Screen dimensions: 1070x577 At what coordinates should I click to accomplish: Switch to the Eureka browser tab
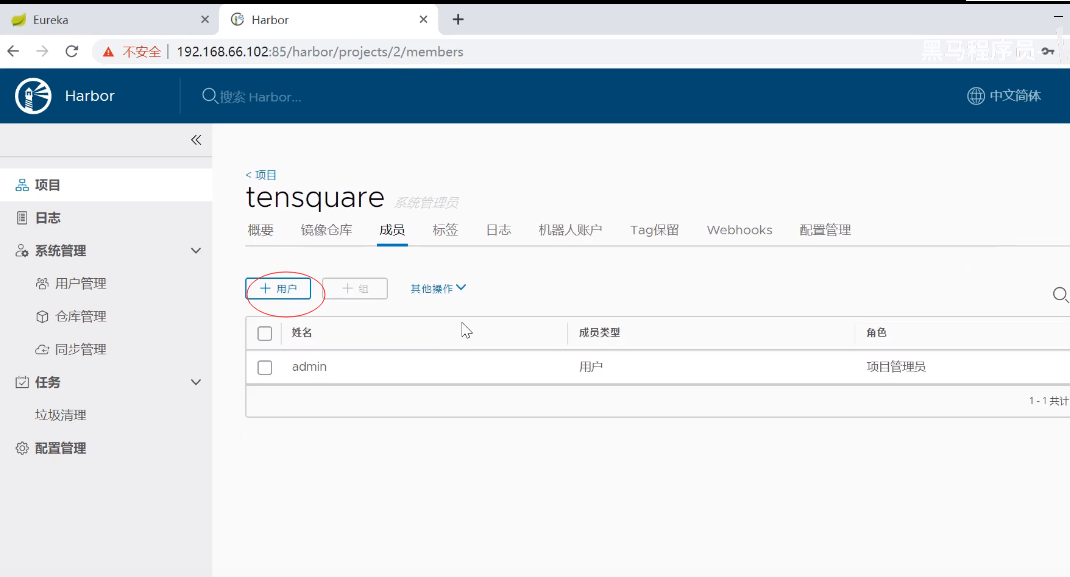109,20
